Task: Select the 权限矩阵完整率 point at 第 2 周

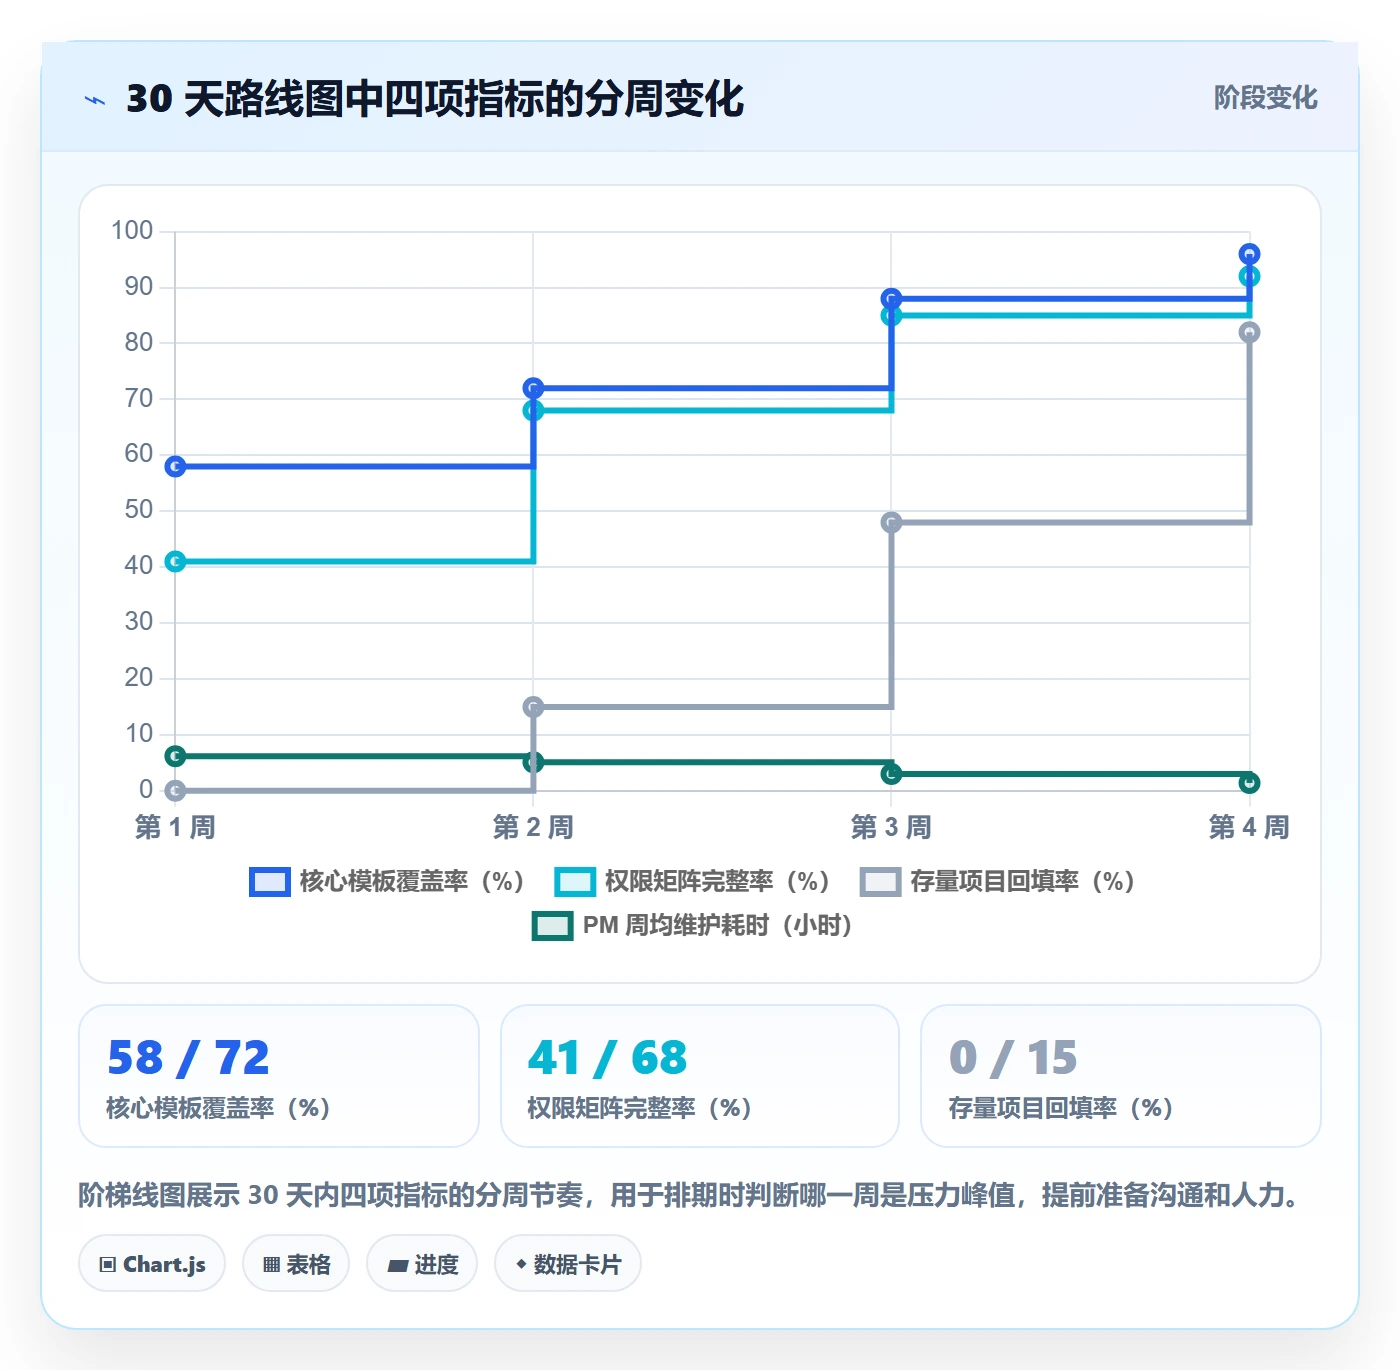Action: [533, 410]
